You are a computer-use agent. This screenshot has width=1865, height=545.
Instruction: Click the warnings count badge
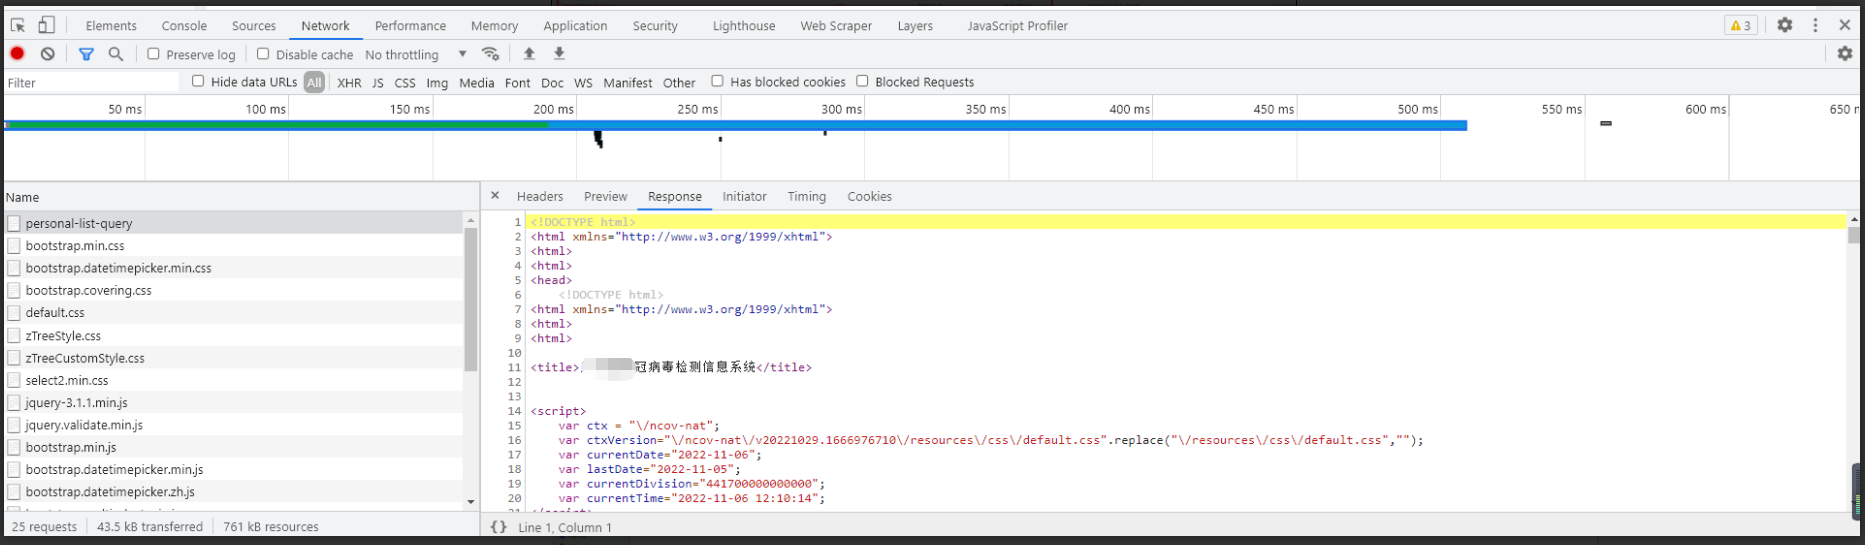[1741, 25]
